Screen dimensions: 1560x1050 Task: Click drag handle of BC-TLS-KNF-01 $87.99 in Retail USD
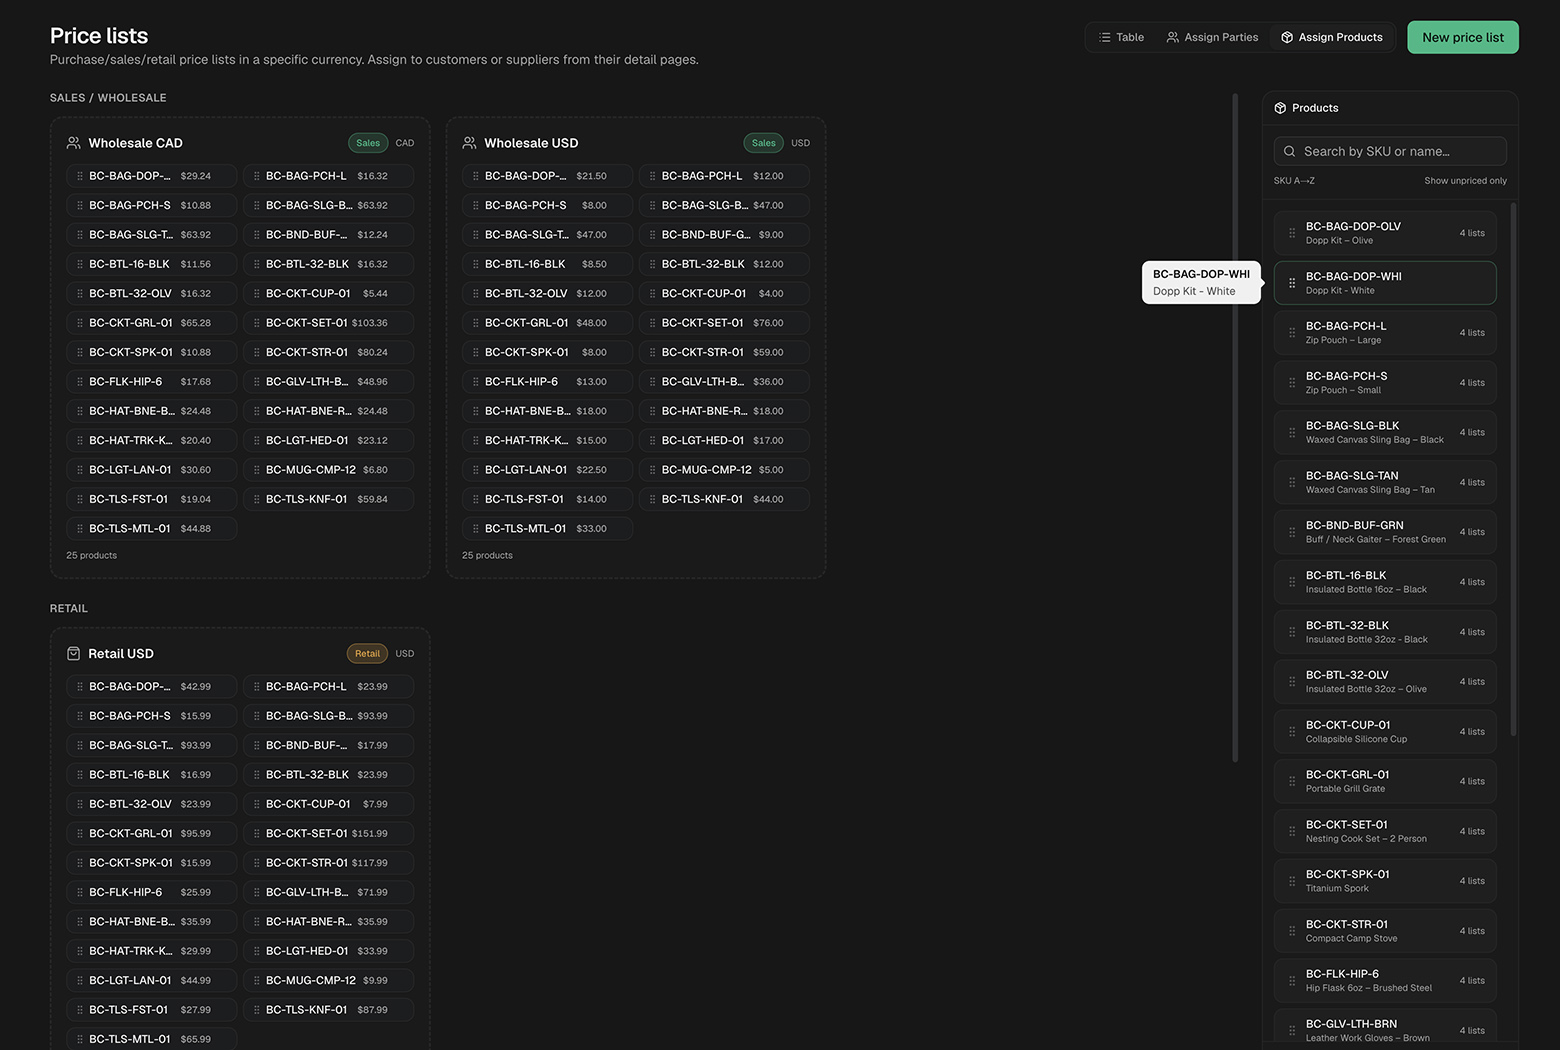tap(257, 1010)
